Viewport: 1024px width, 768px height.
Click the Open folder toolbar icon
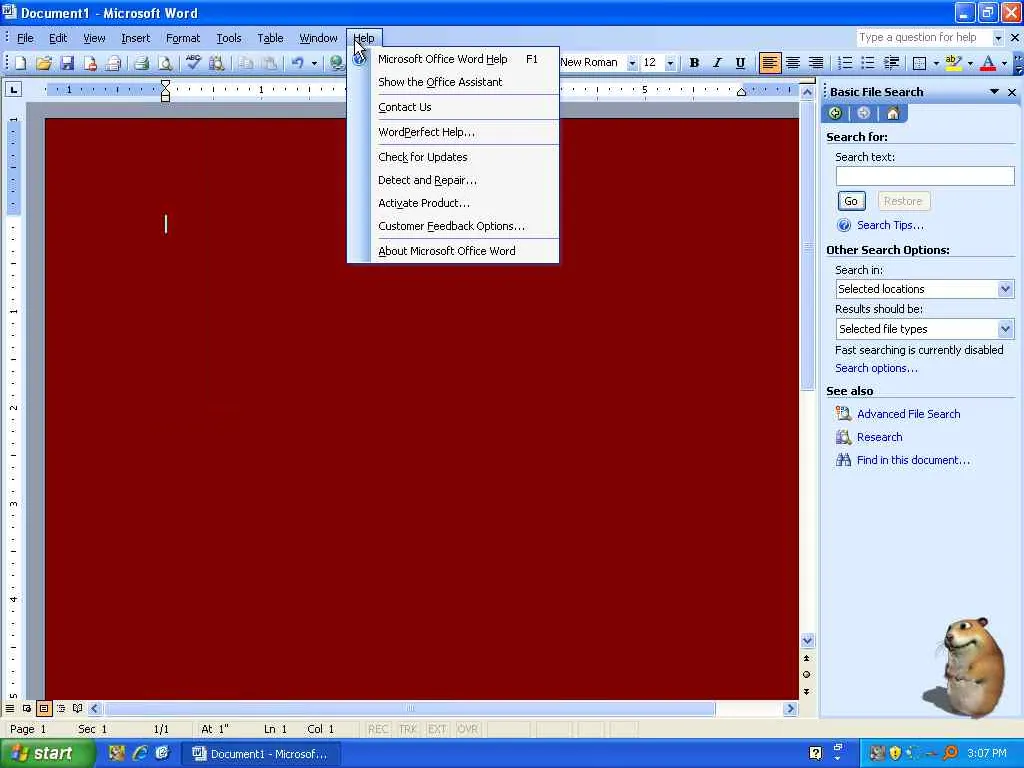pos(44,63)
